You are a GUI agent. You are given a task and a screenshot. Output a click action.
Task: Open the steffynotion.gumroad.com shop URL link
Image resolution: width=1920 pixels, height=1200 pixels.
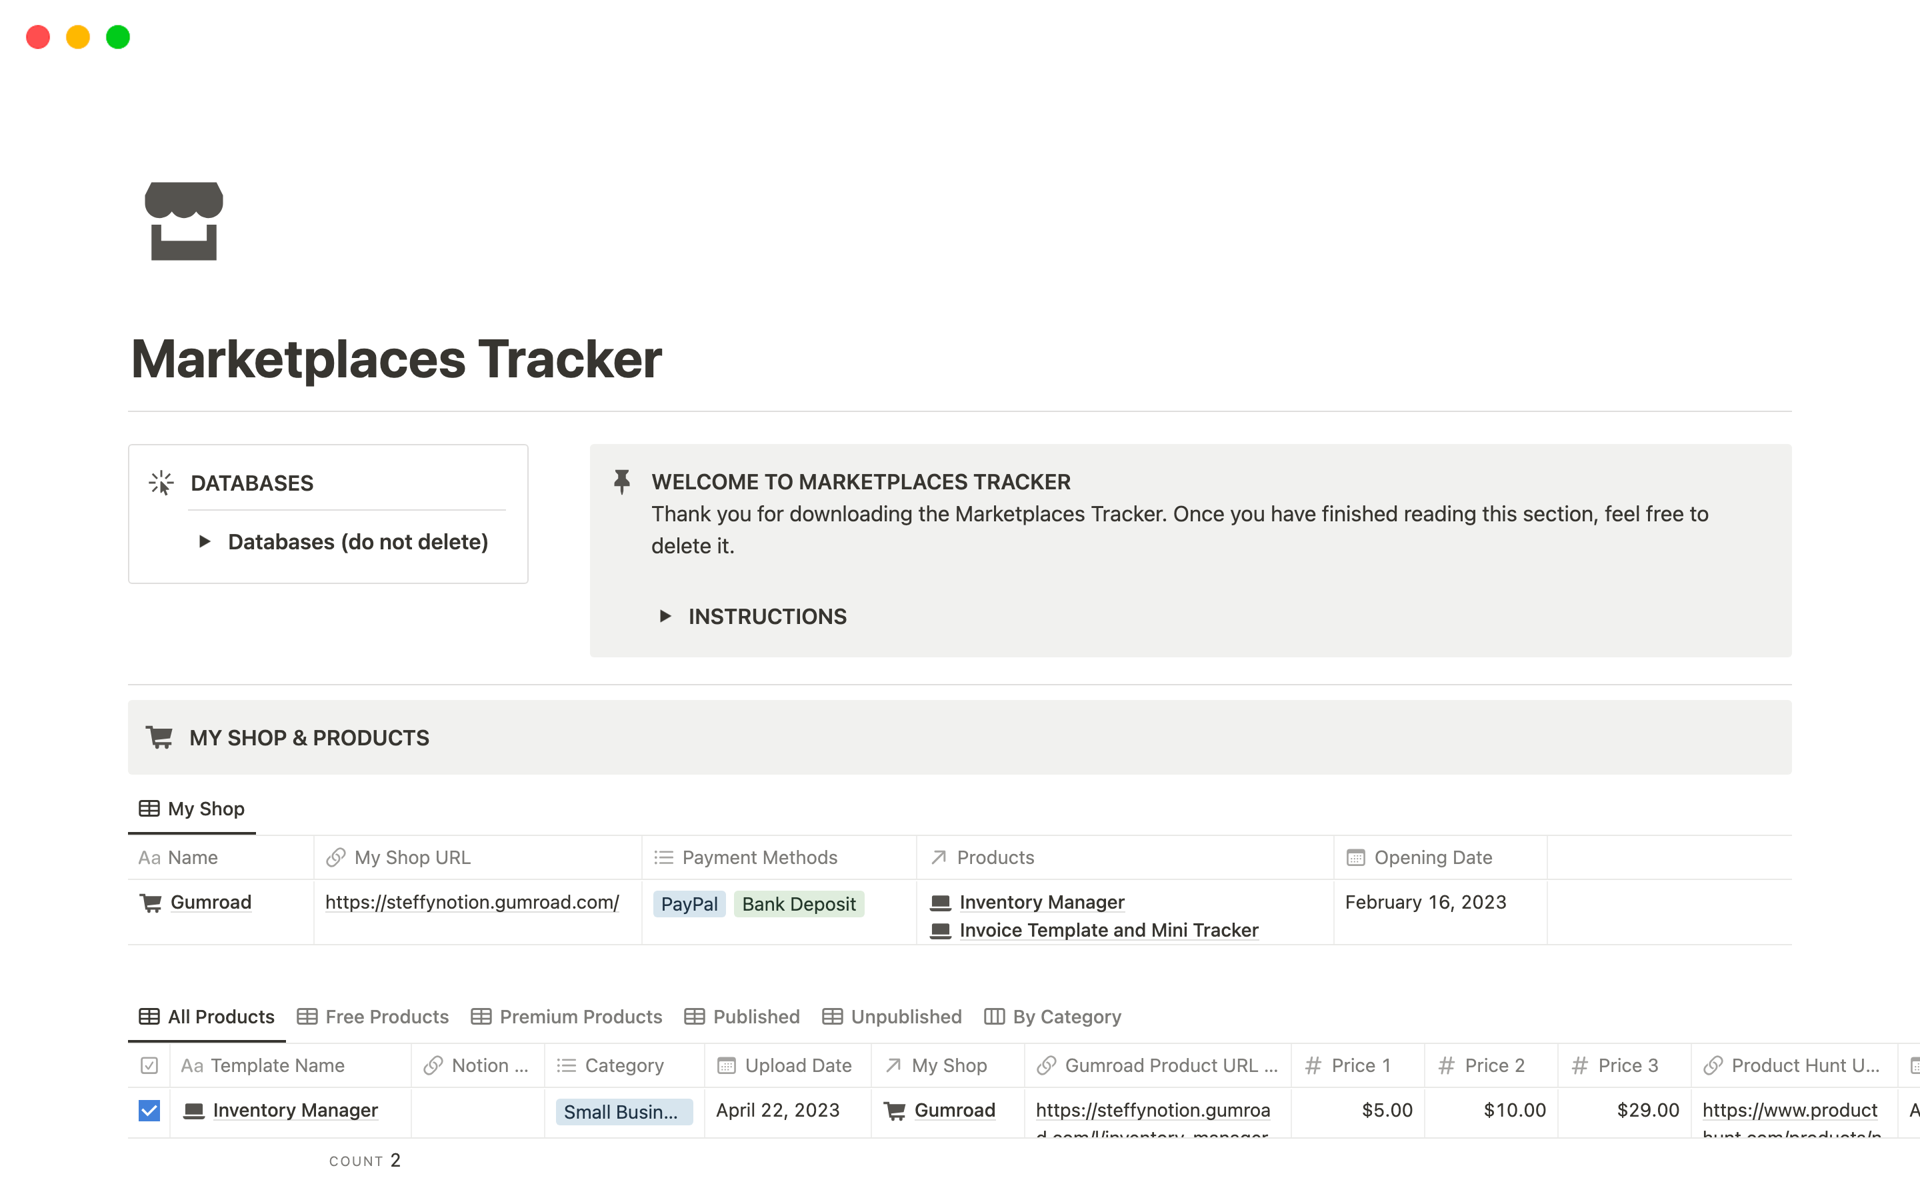click(x=472, y=903)
